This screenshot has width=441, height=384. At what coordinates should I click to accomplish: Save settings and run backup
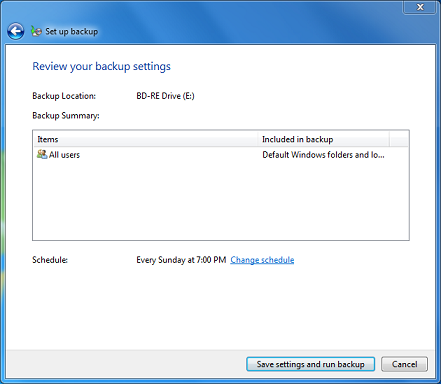click(310, 364)
